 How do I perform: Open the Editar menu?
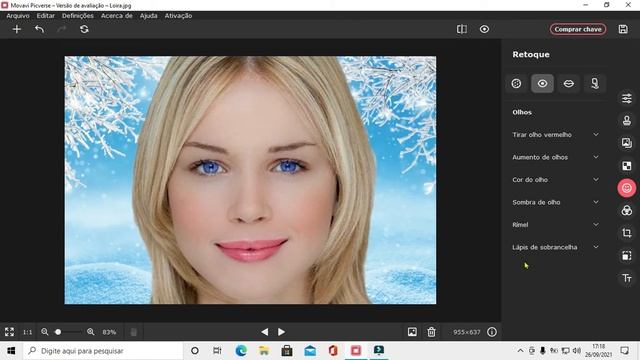(x=46, y=16)
